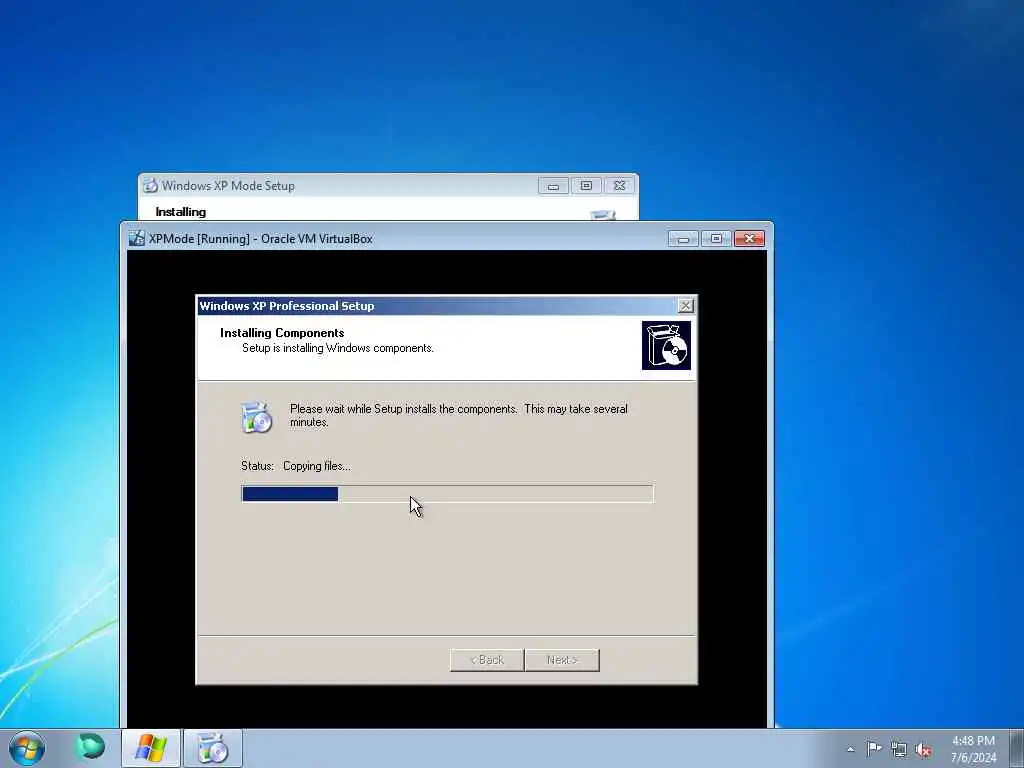Open the green swirl browser icon in taskbar
Viewport: 1024px width, 768px height.
coord(90,746)
